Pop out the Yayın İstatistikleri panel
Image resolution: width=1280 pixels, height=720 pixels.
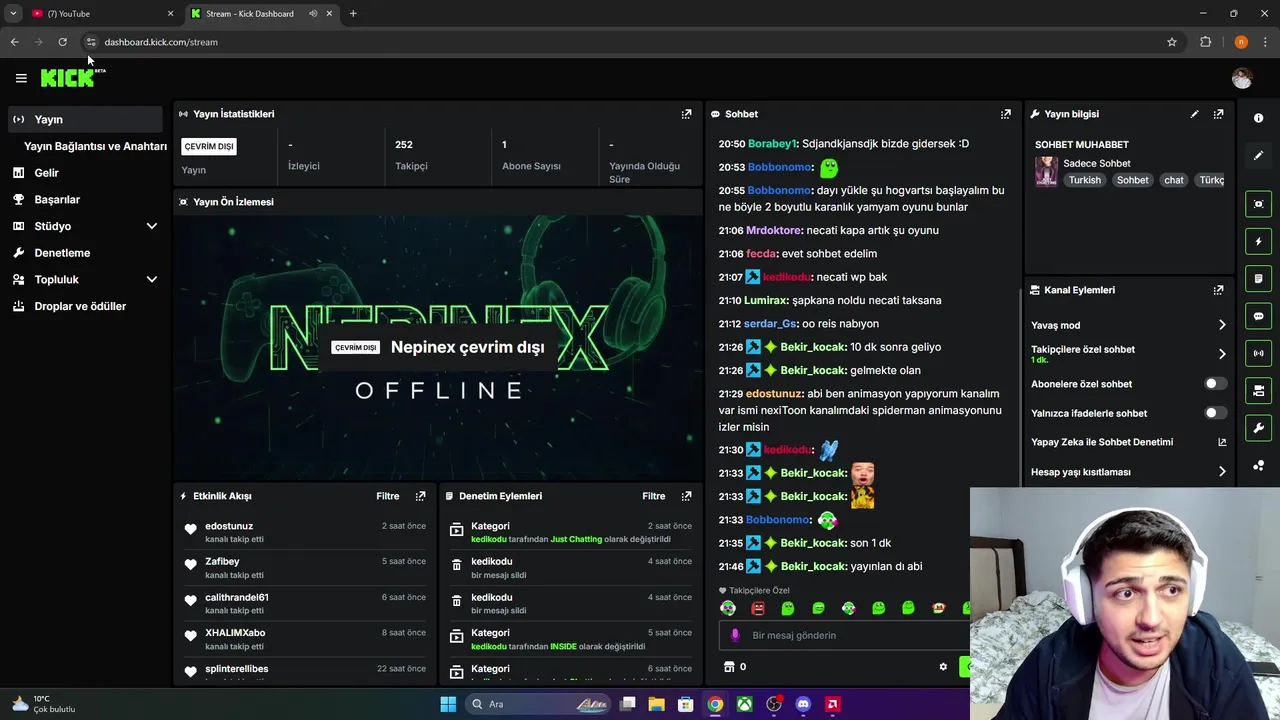tap(686, 114)
